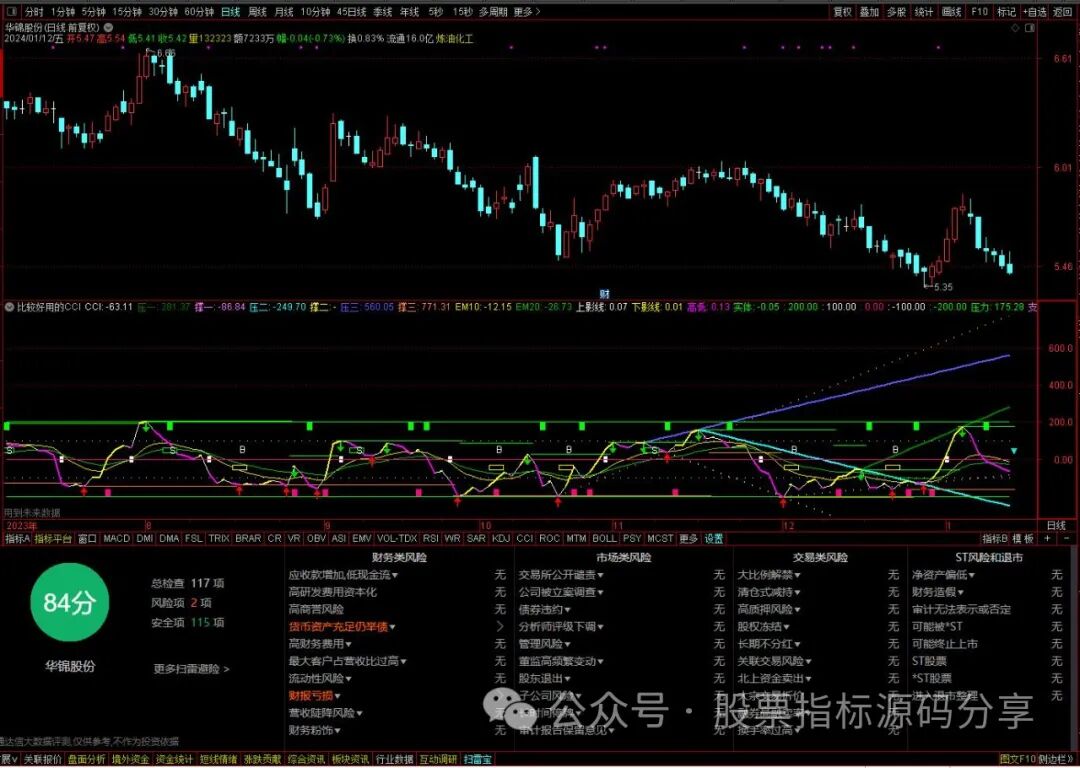Open the 图文F10 button at bottom right
This screenshot has width=1080, height=768.
pos(1018,759)
